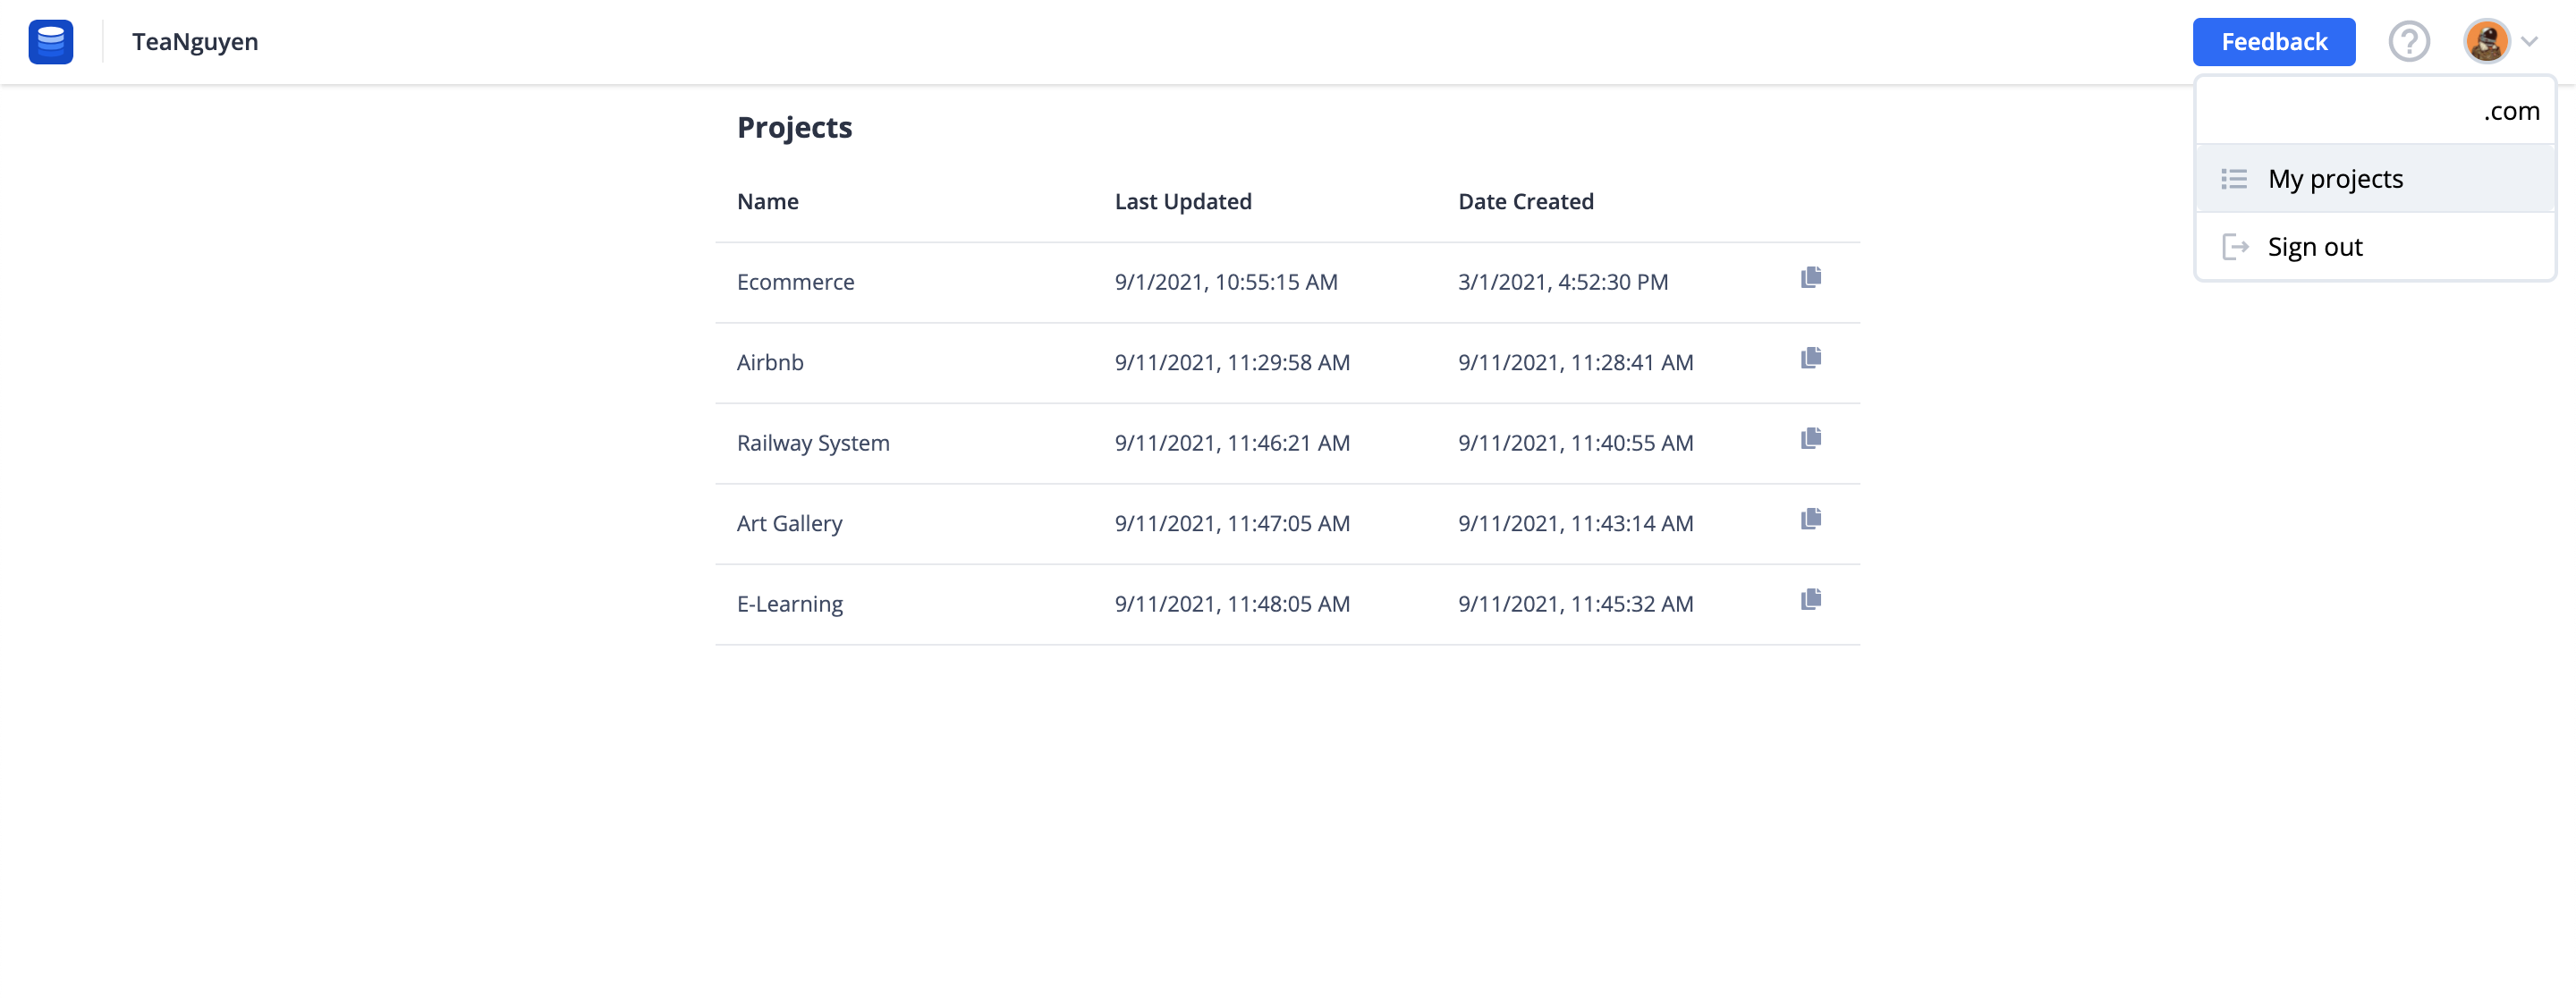Collapse the account dropdown chevron
2576x998 pixels.
pyautogui.click(x=2529, y=42)
